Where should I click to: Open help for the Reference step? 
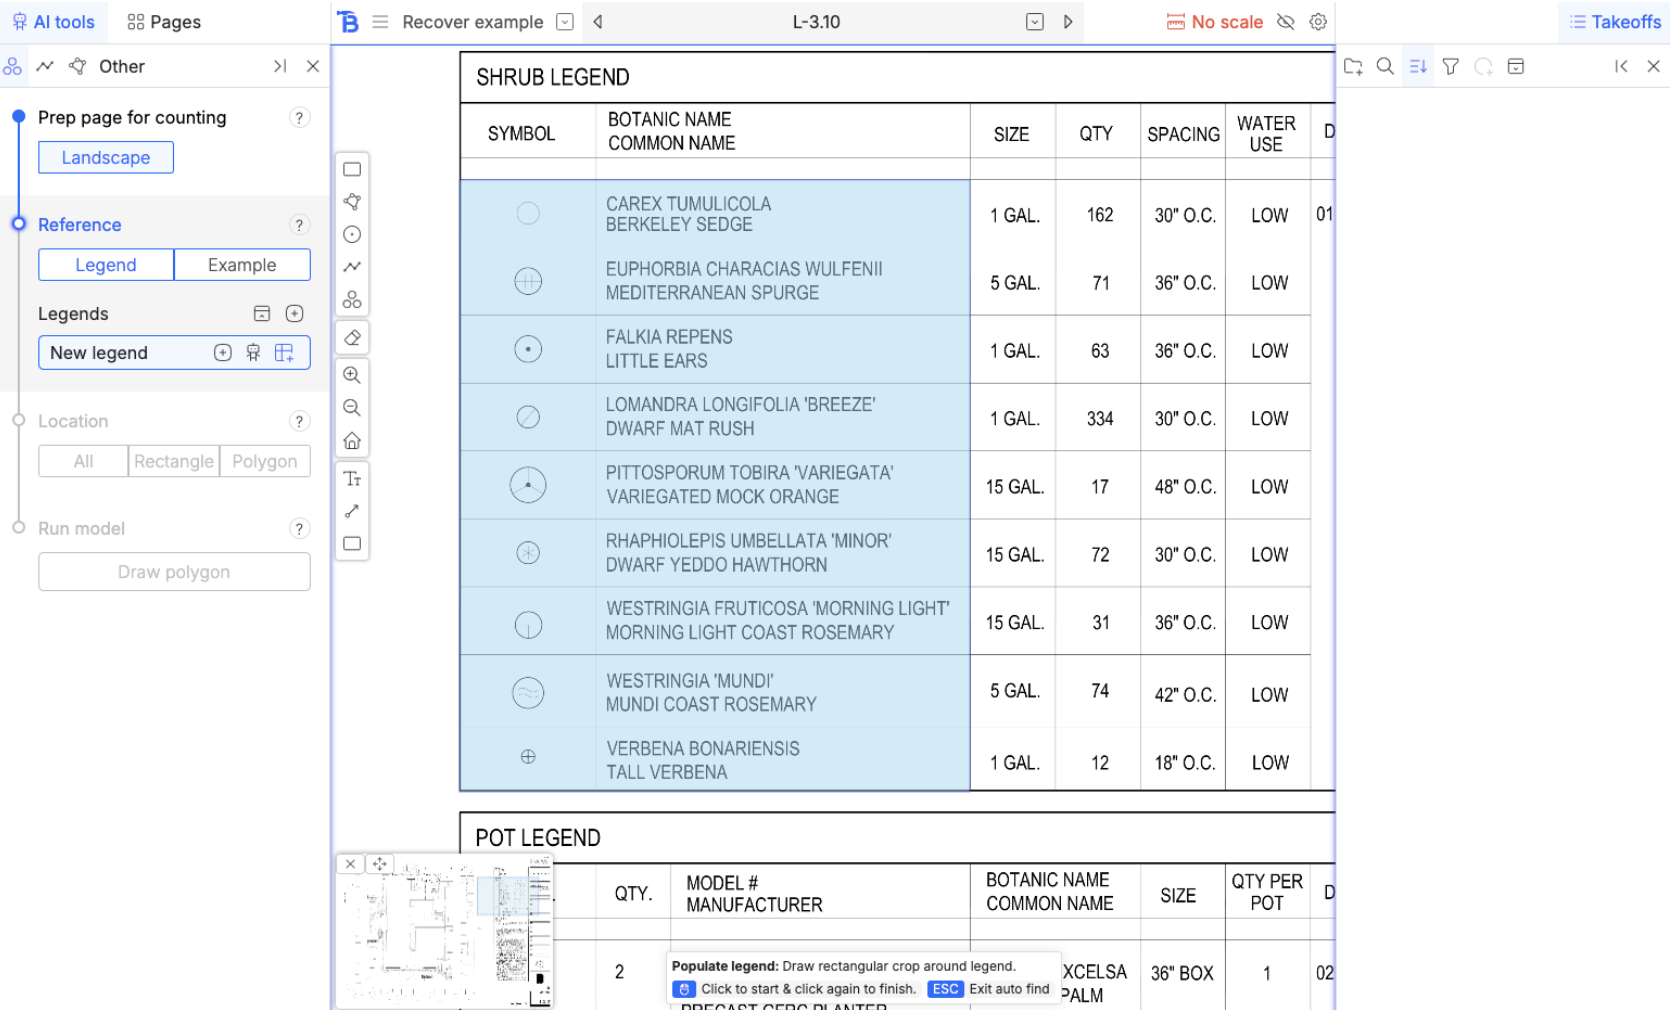pyautogui.click(x=299, y=225)
